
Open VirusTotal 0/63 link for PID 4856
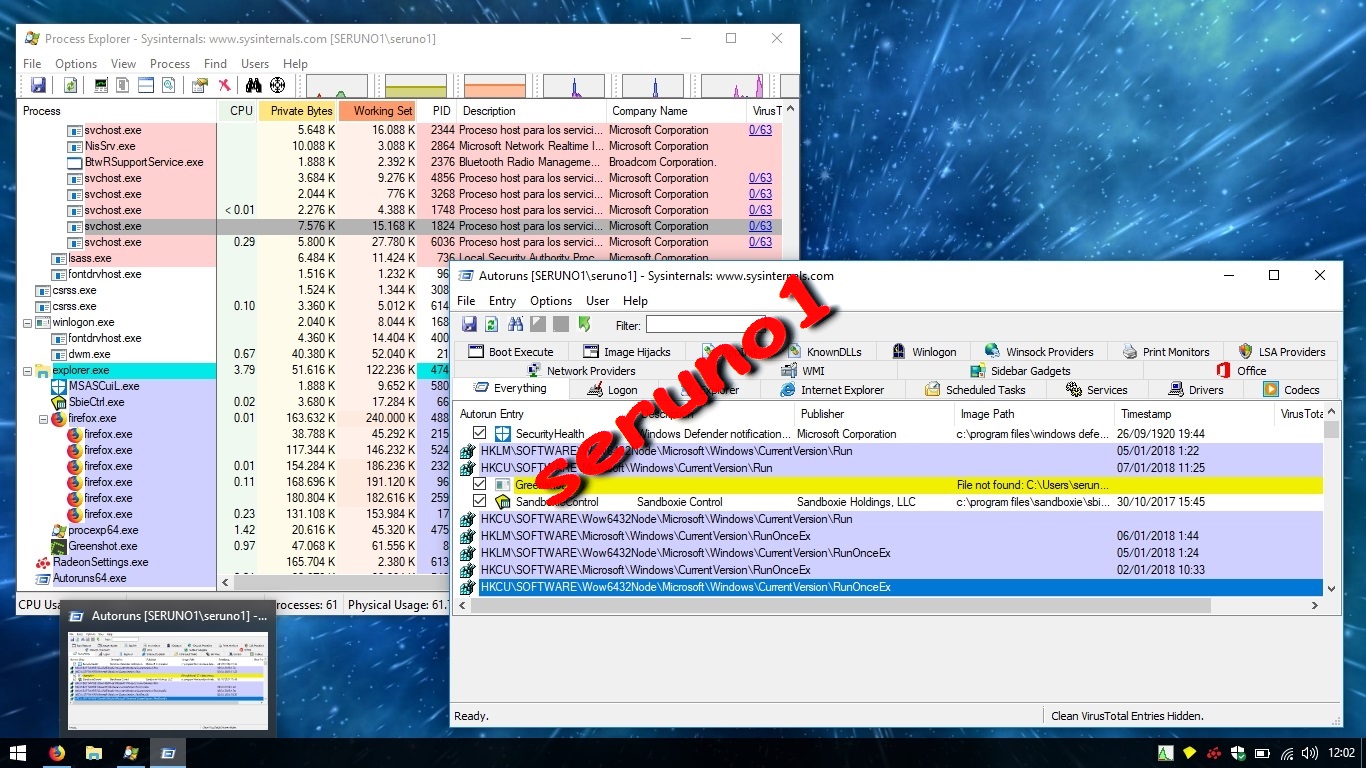click(x=760, y=178)
